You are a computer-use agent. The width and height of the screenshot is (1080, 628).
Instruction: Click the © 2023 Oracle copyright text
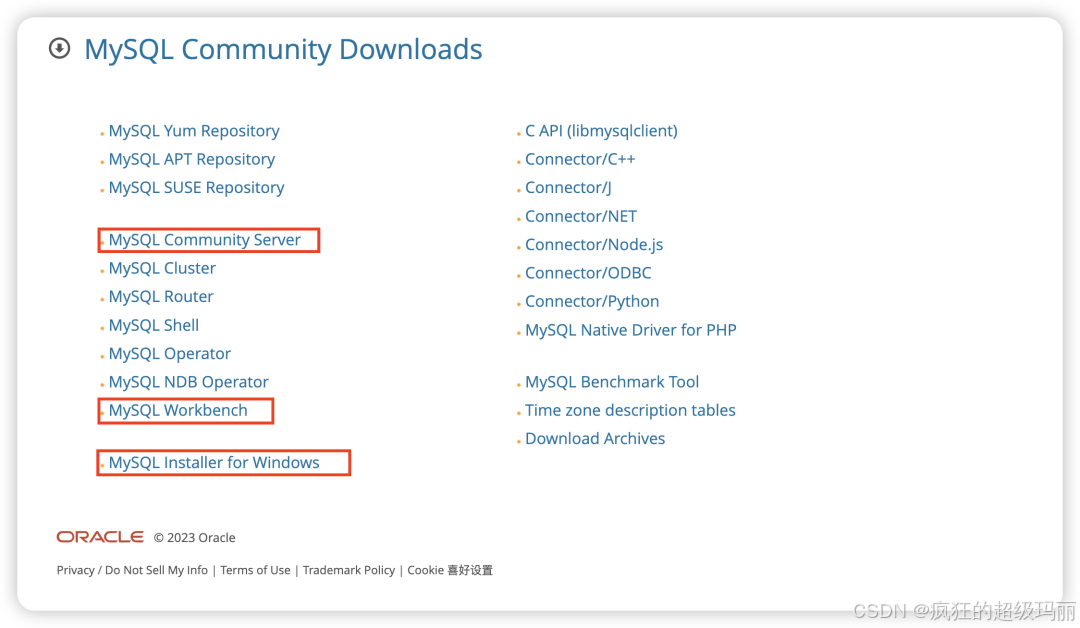pyautogui.click(x=194, y=538)
